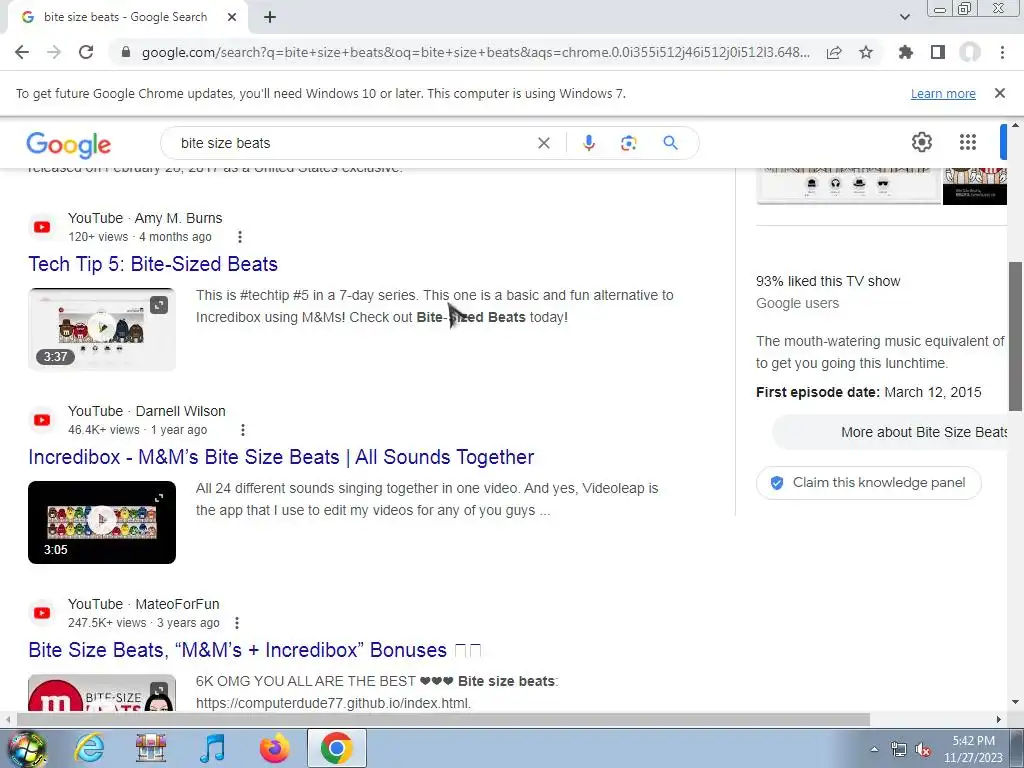Reload the Google search page

coord(86,52)
